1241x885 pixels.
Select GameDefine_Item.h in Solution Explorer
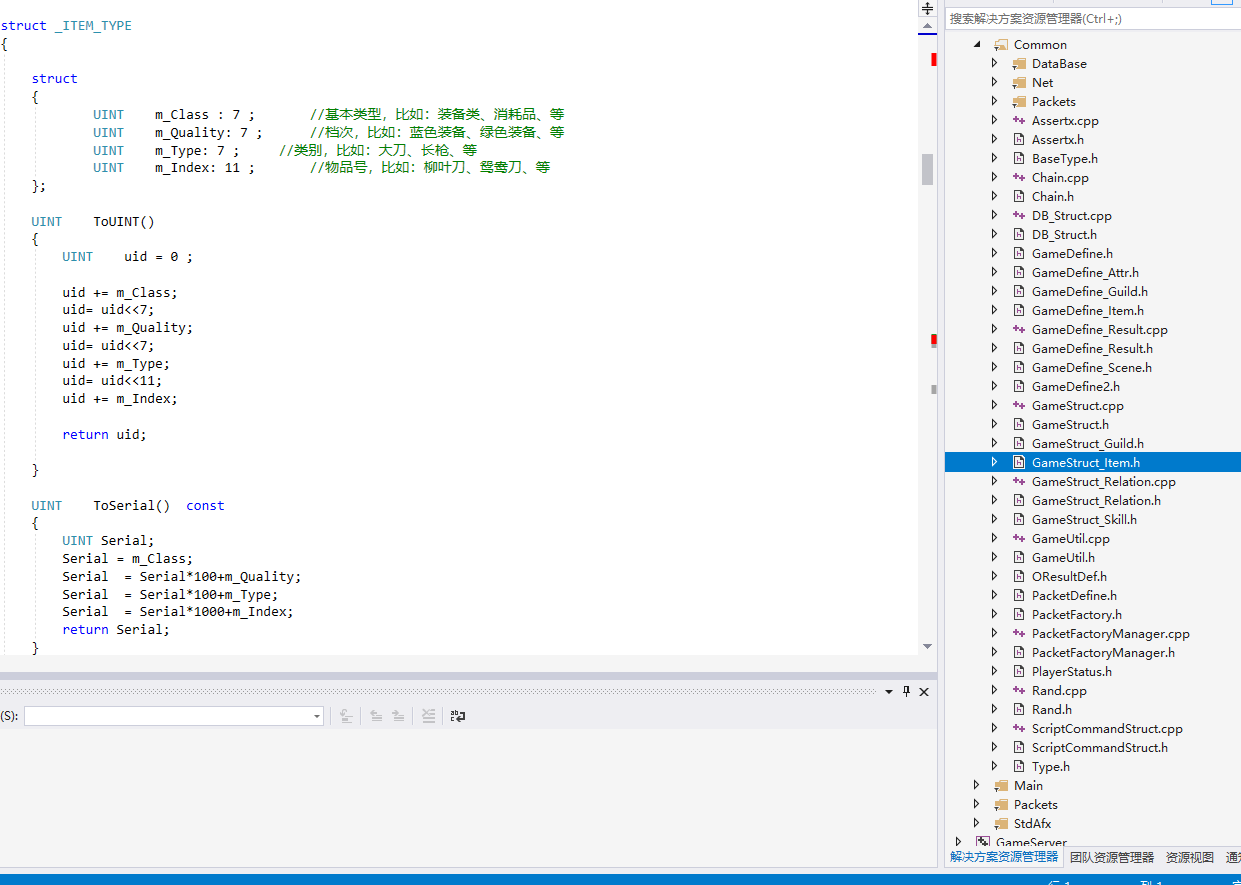point(1087,311)
